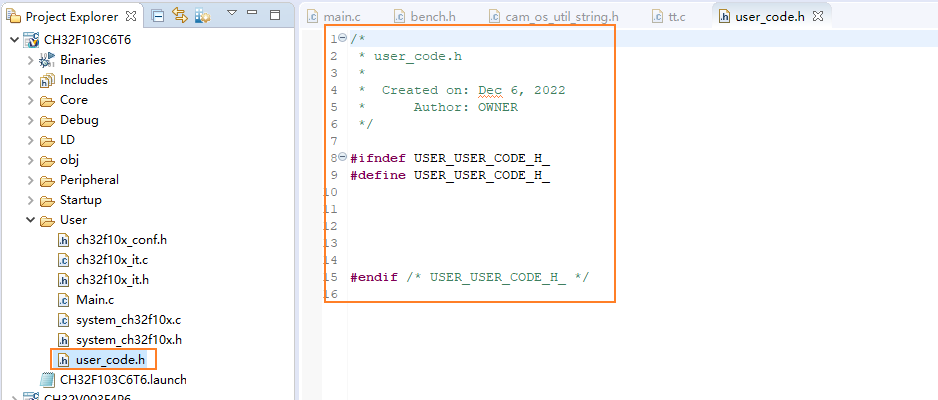
Task: Click the tt.c tab file icon
Action: pyautogui.click(x=658, y=17)
